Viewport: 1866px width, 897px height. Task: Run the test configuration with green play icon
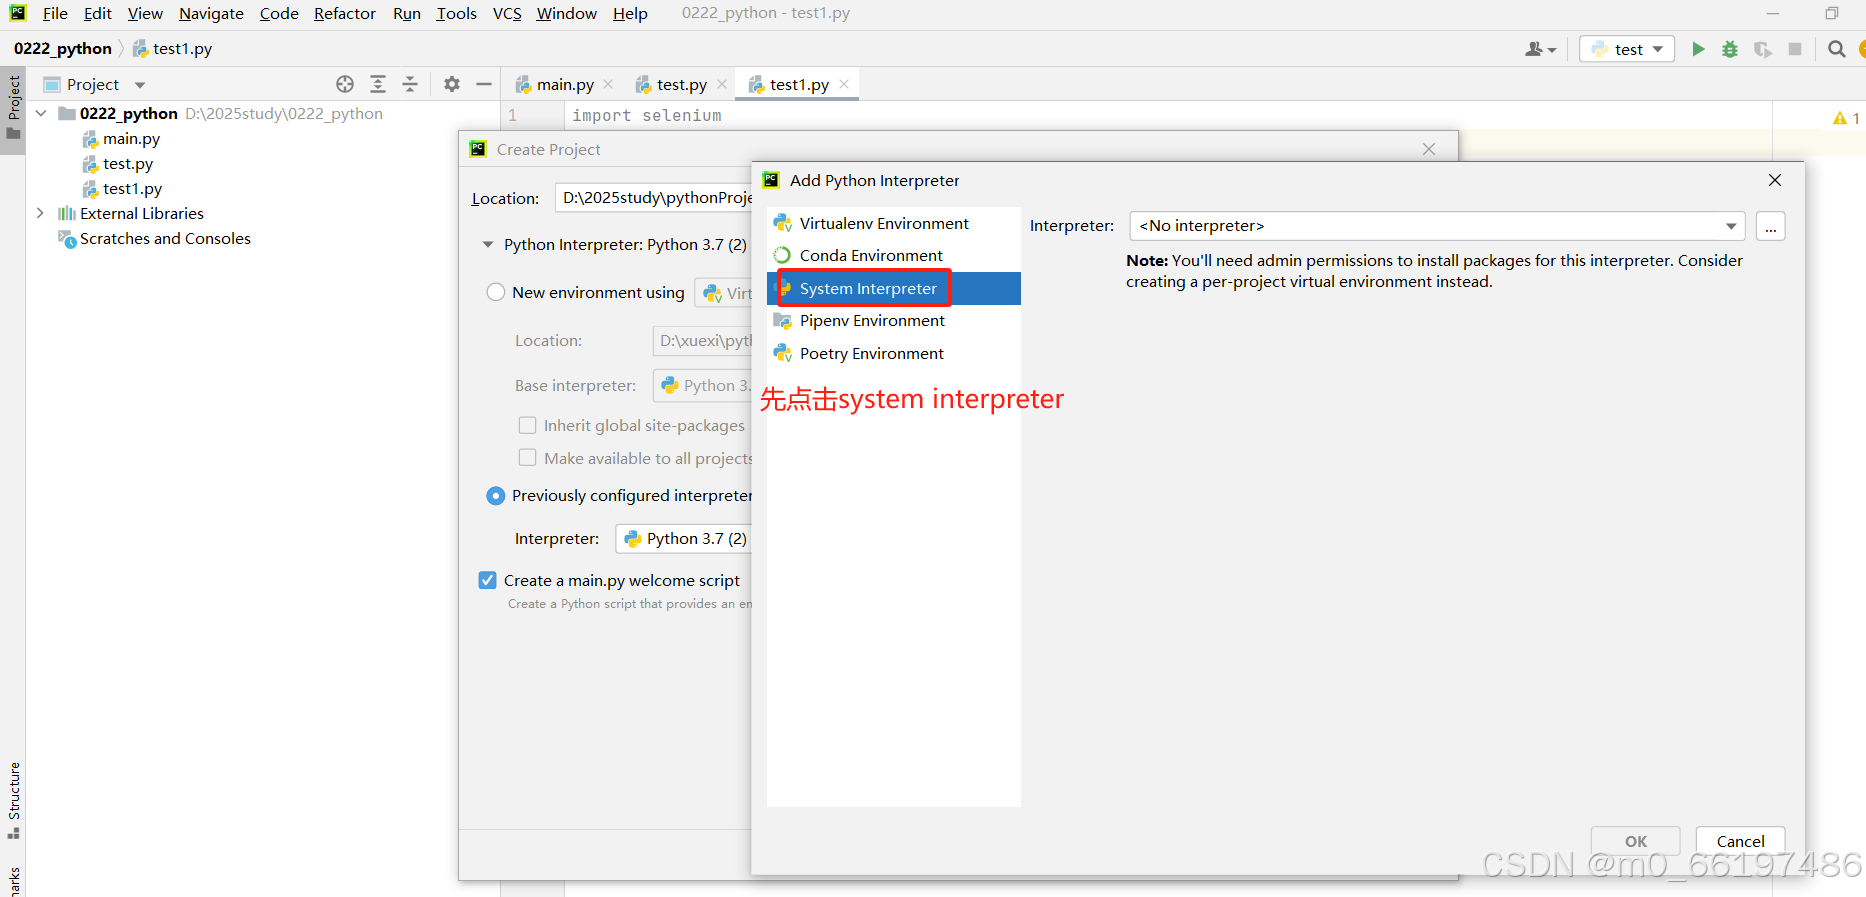(1698, 49)
